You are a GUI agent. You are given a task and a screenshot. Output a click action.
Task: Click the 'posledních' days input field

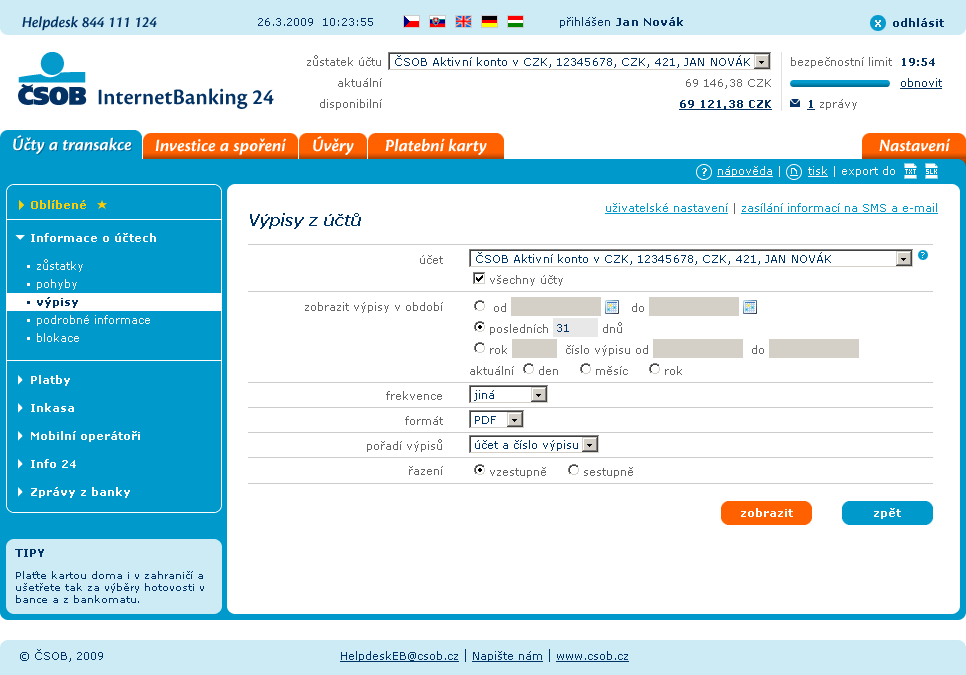click(x=575, y=328)
